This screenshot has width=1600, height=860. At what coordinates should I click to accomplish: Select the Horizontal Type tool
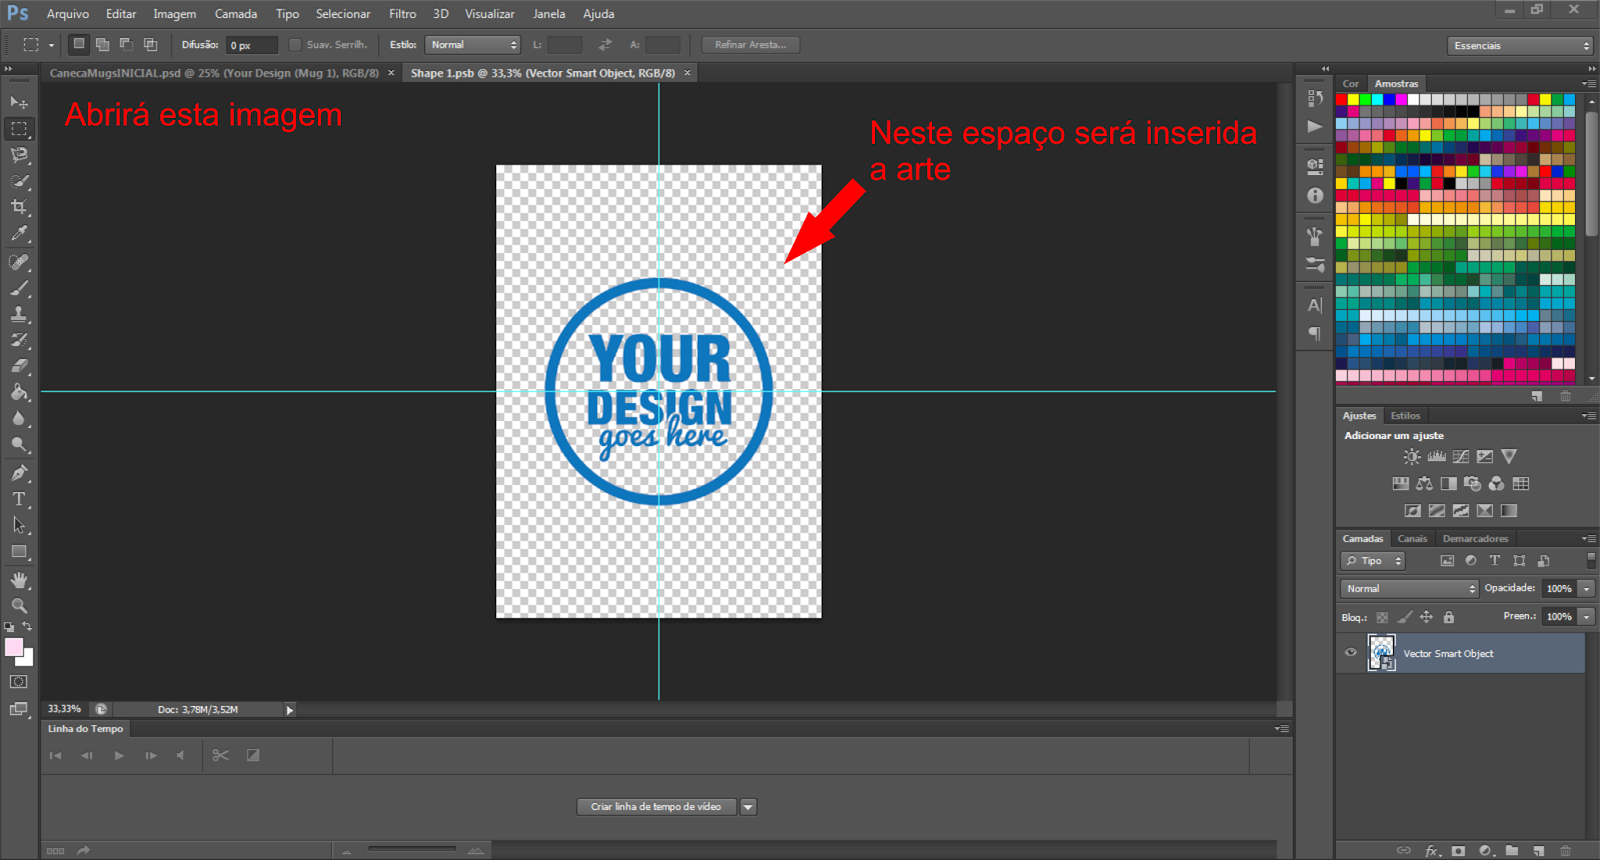pyautogui.click(x=19, y=499)
